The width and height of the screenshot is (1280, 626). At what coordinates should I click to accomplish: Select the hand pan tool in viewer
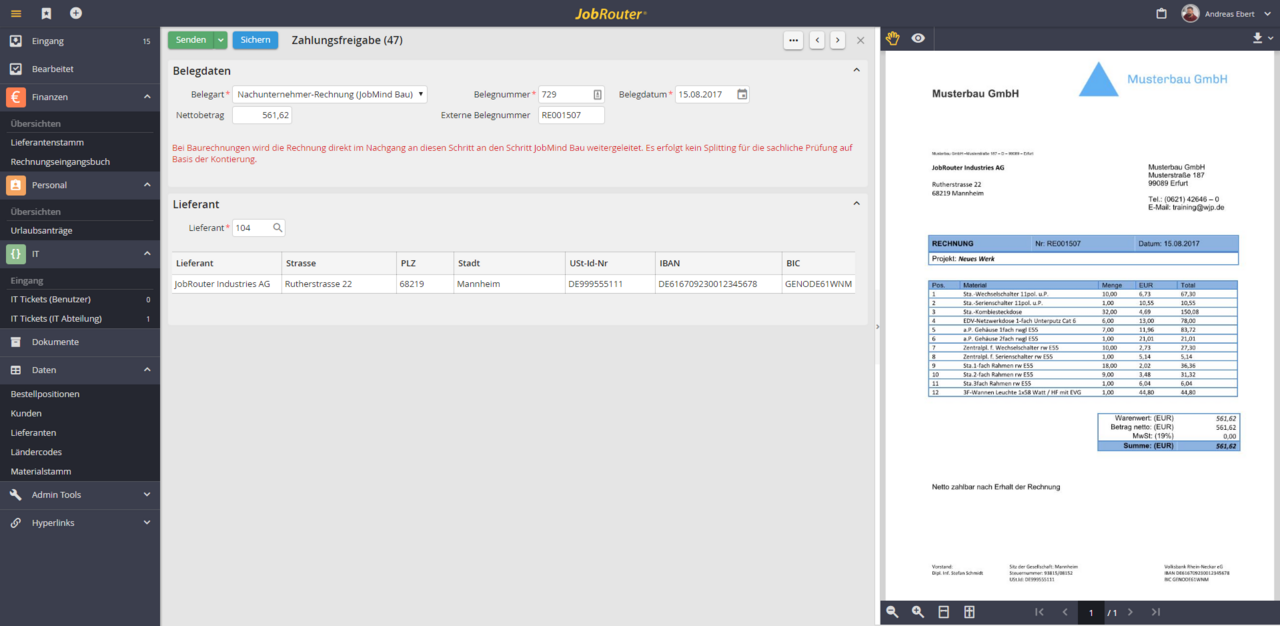(892, 38)
